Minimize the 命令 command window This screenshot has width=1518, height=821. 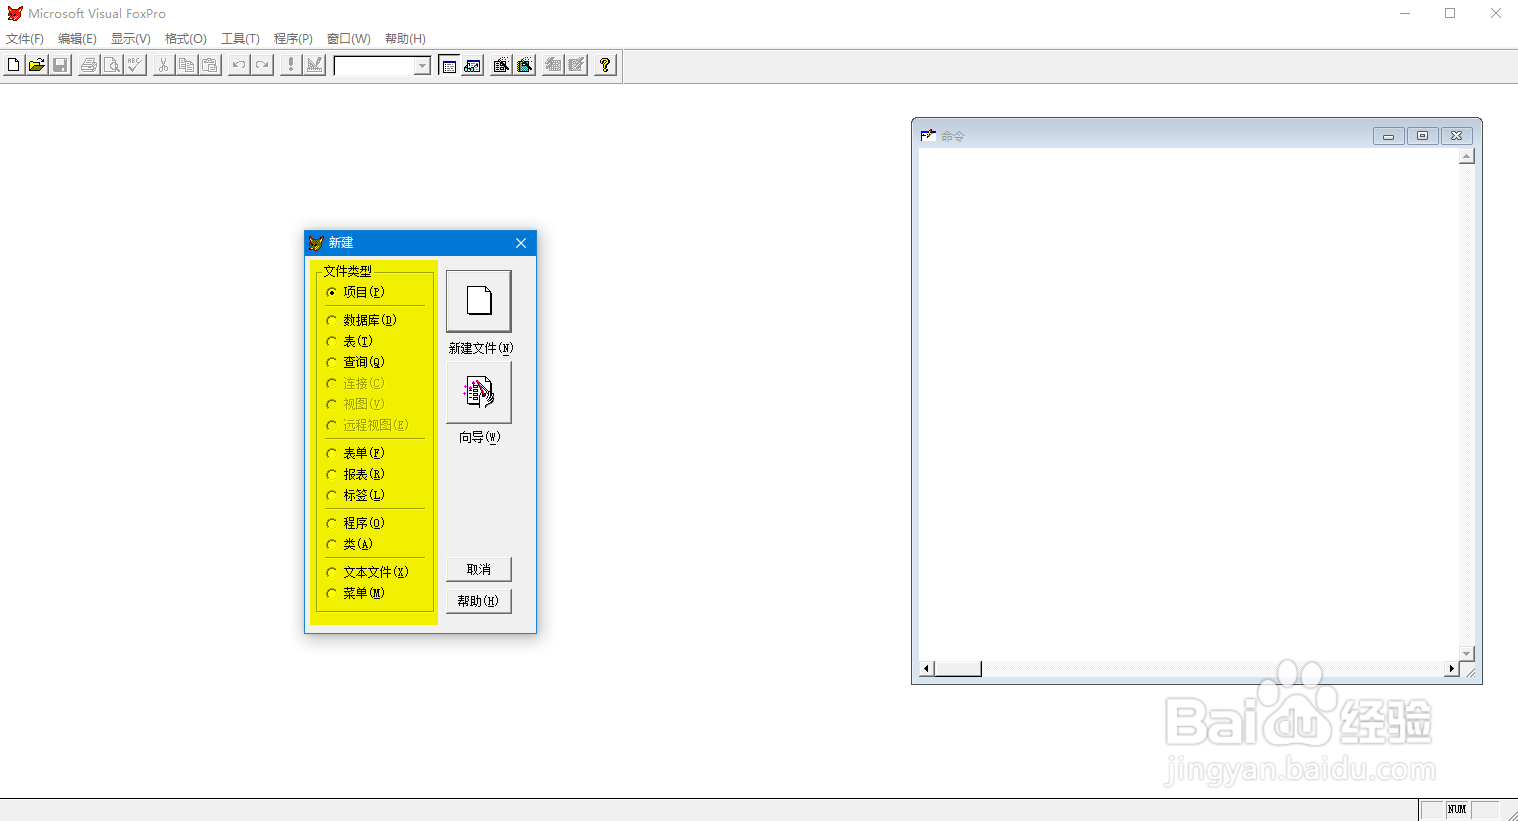[x=1388, y=136]
